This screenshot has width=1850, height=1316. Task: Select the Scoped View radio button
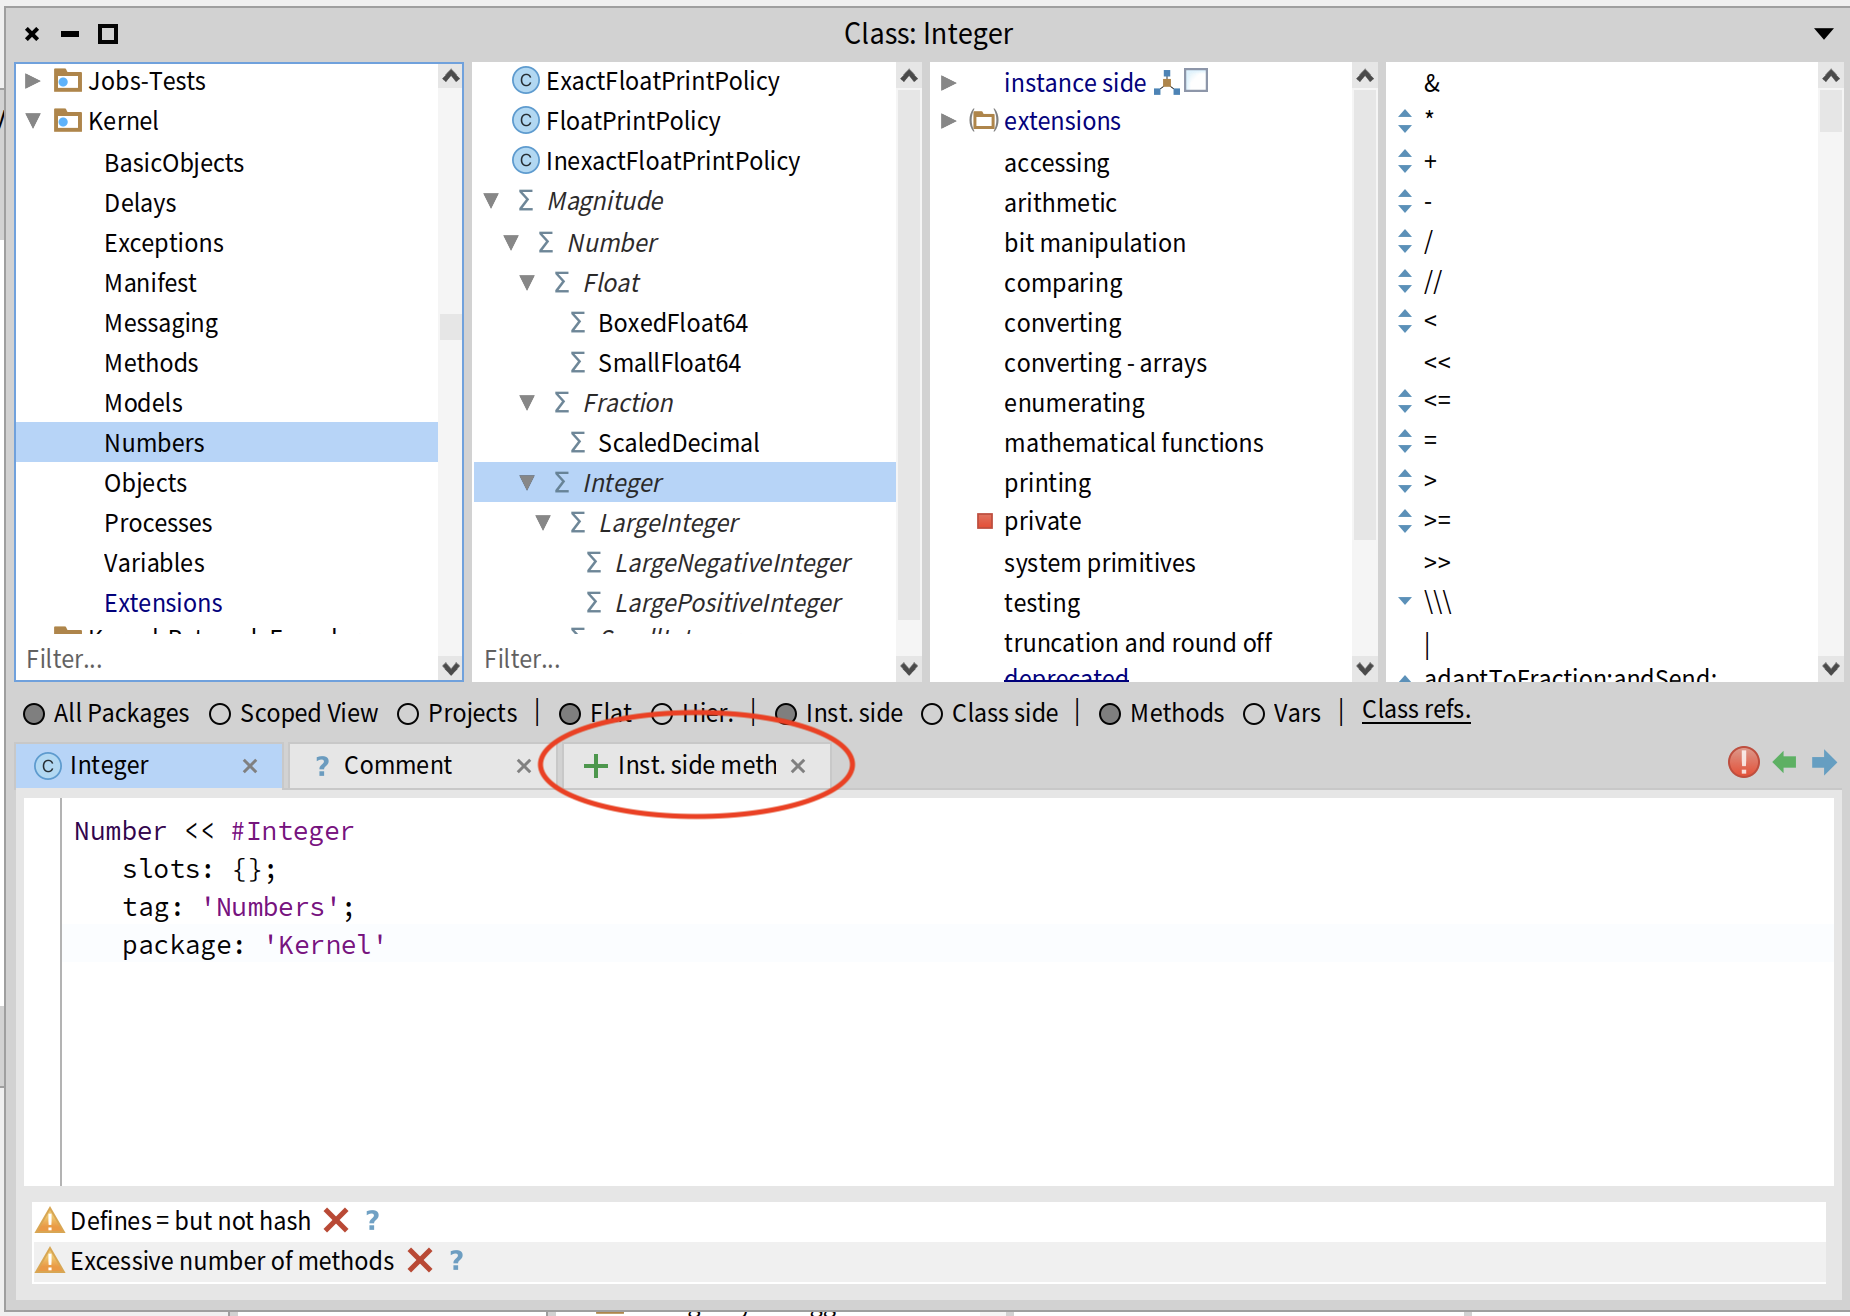[220, 714]
